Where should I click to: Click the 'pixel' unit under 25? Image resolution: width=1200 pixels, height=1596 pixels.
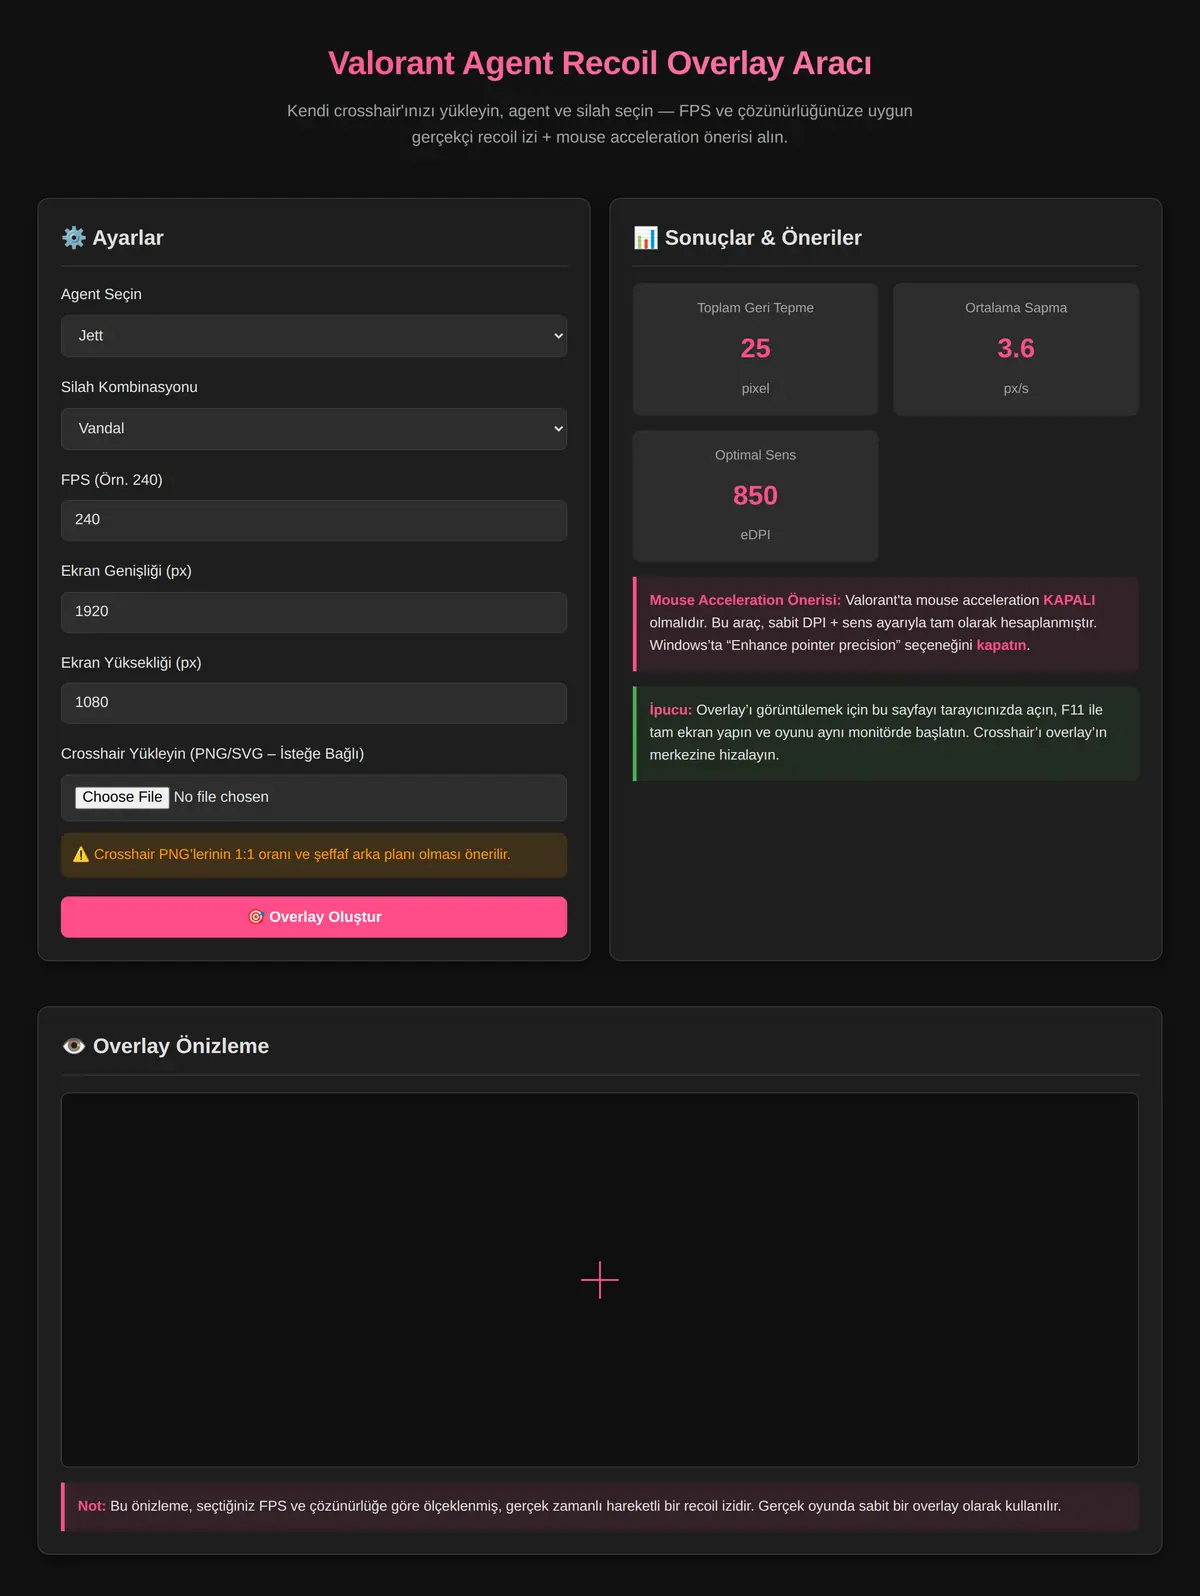755,389
